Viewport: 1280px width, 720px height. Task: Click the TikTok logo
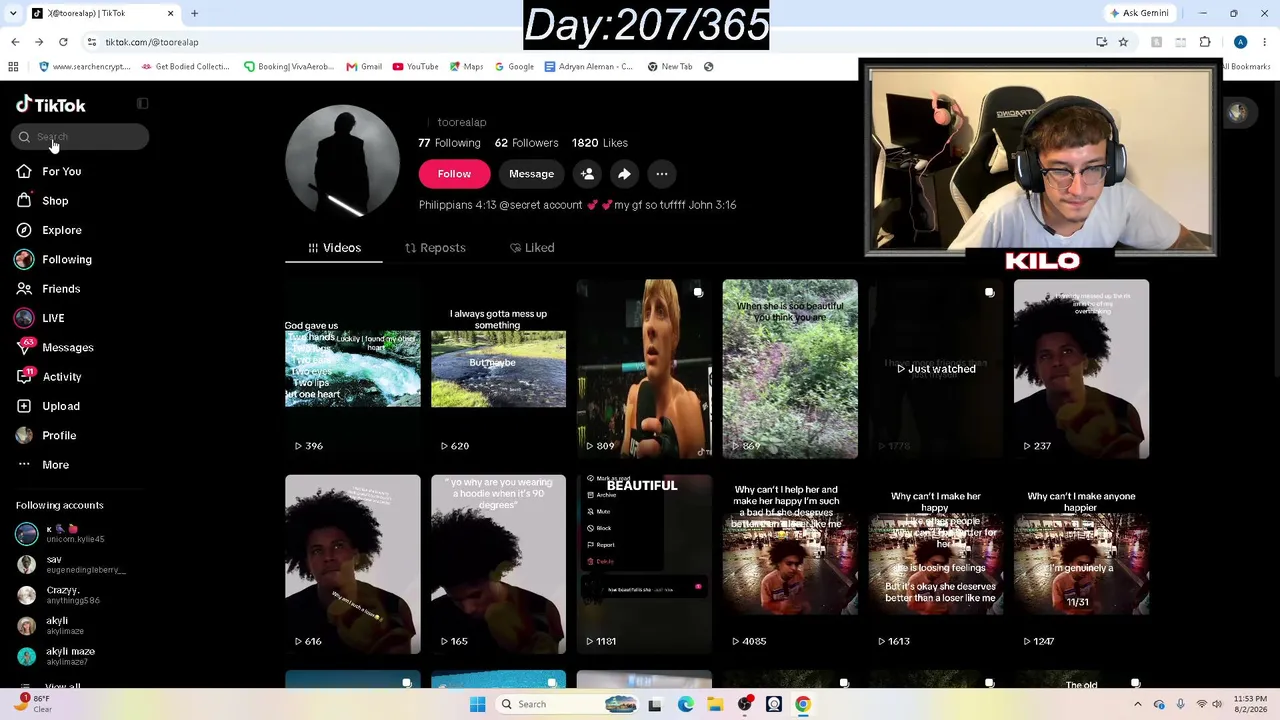(51, 105)
